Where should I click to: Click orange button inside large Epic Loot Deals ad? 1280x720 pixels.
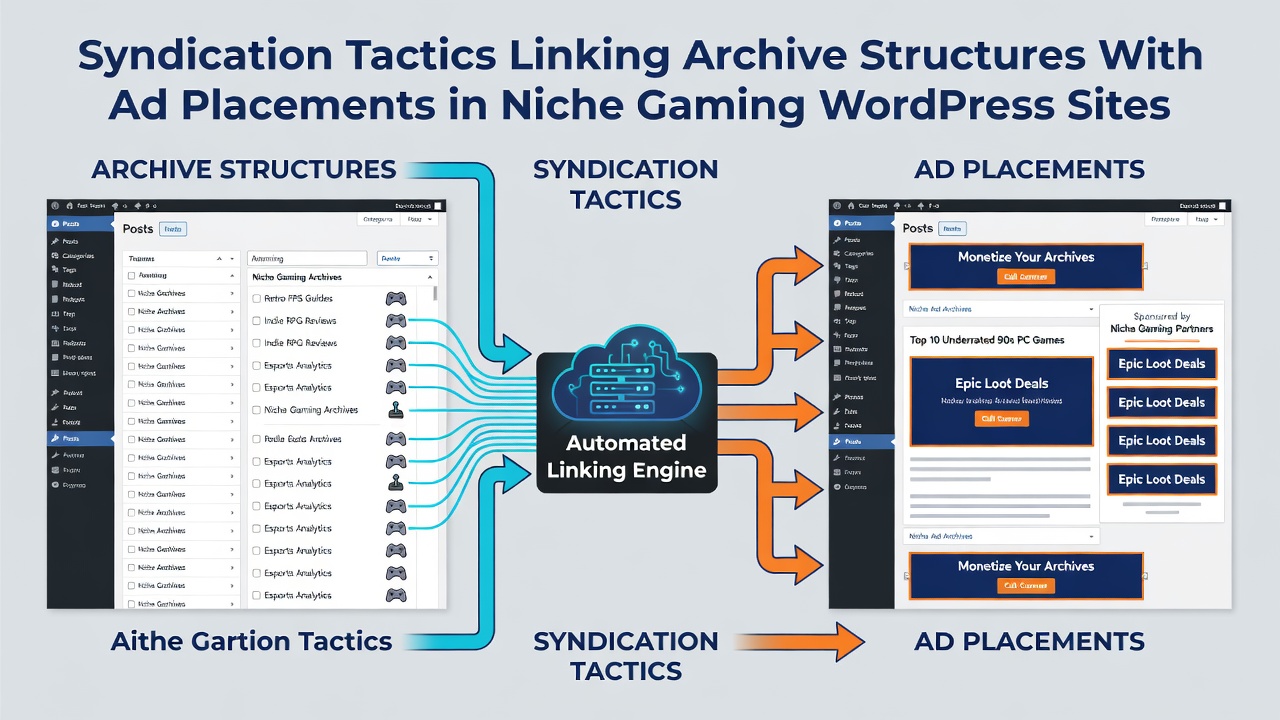[1001, 419]
